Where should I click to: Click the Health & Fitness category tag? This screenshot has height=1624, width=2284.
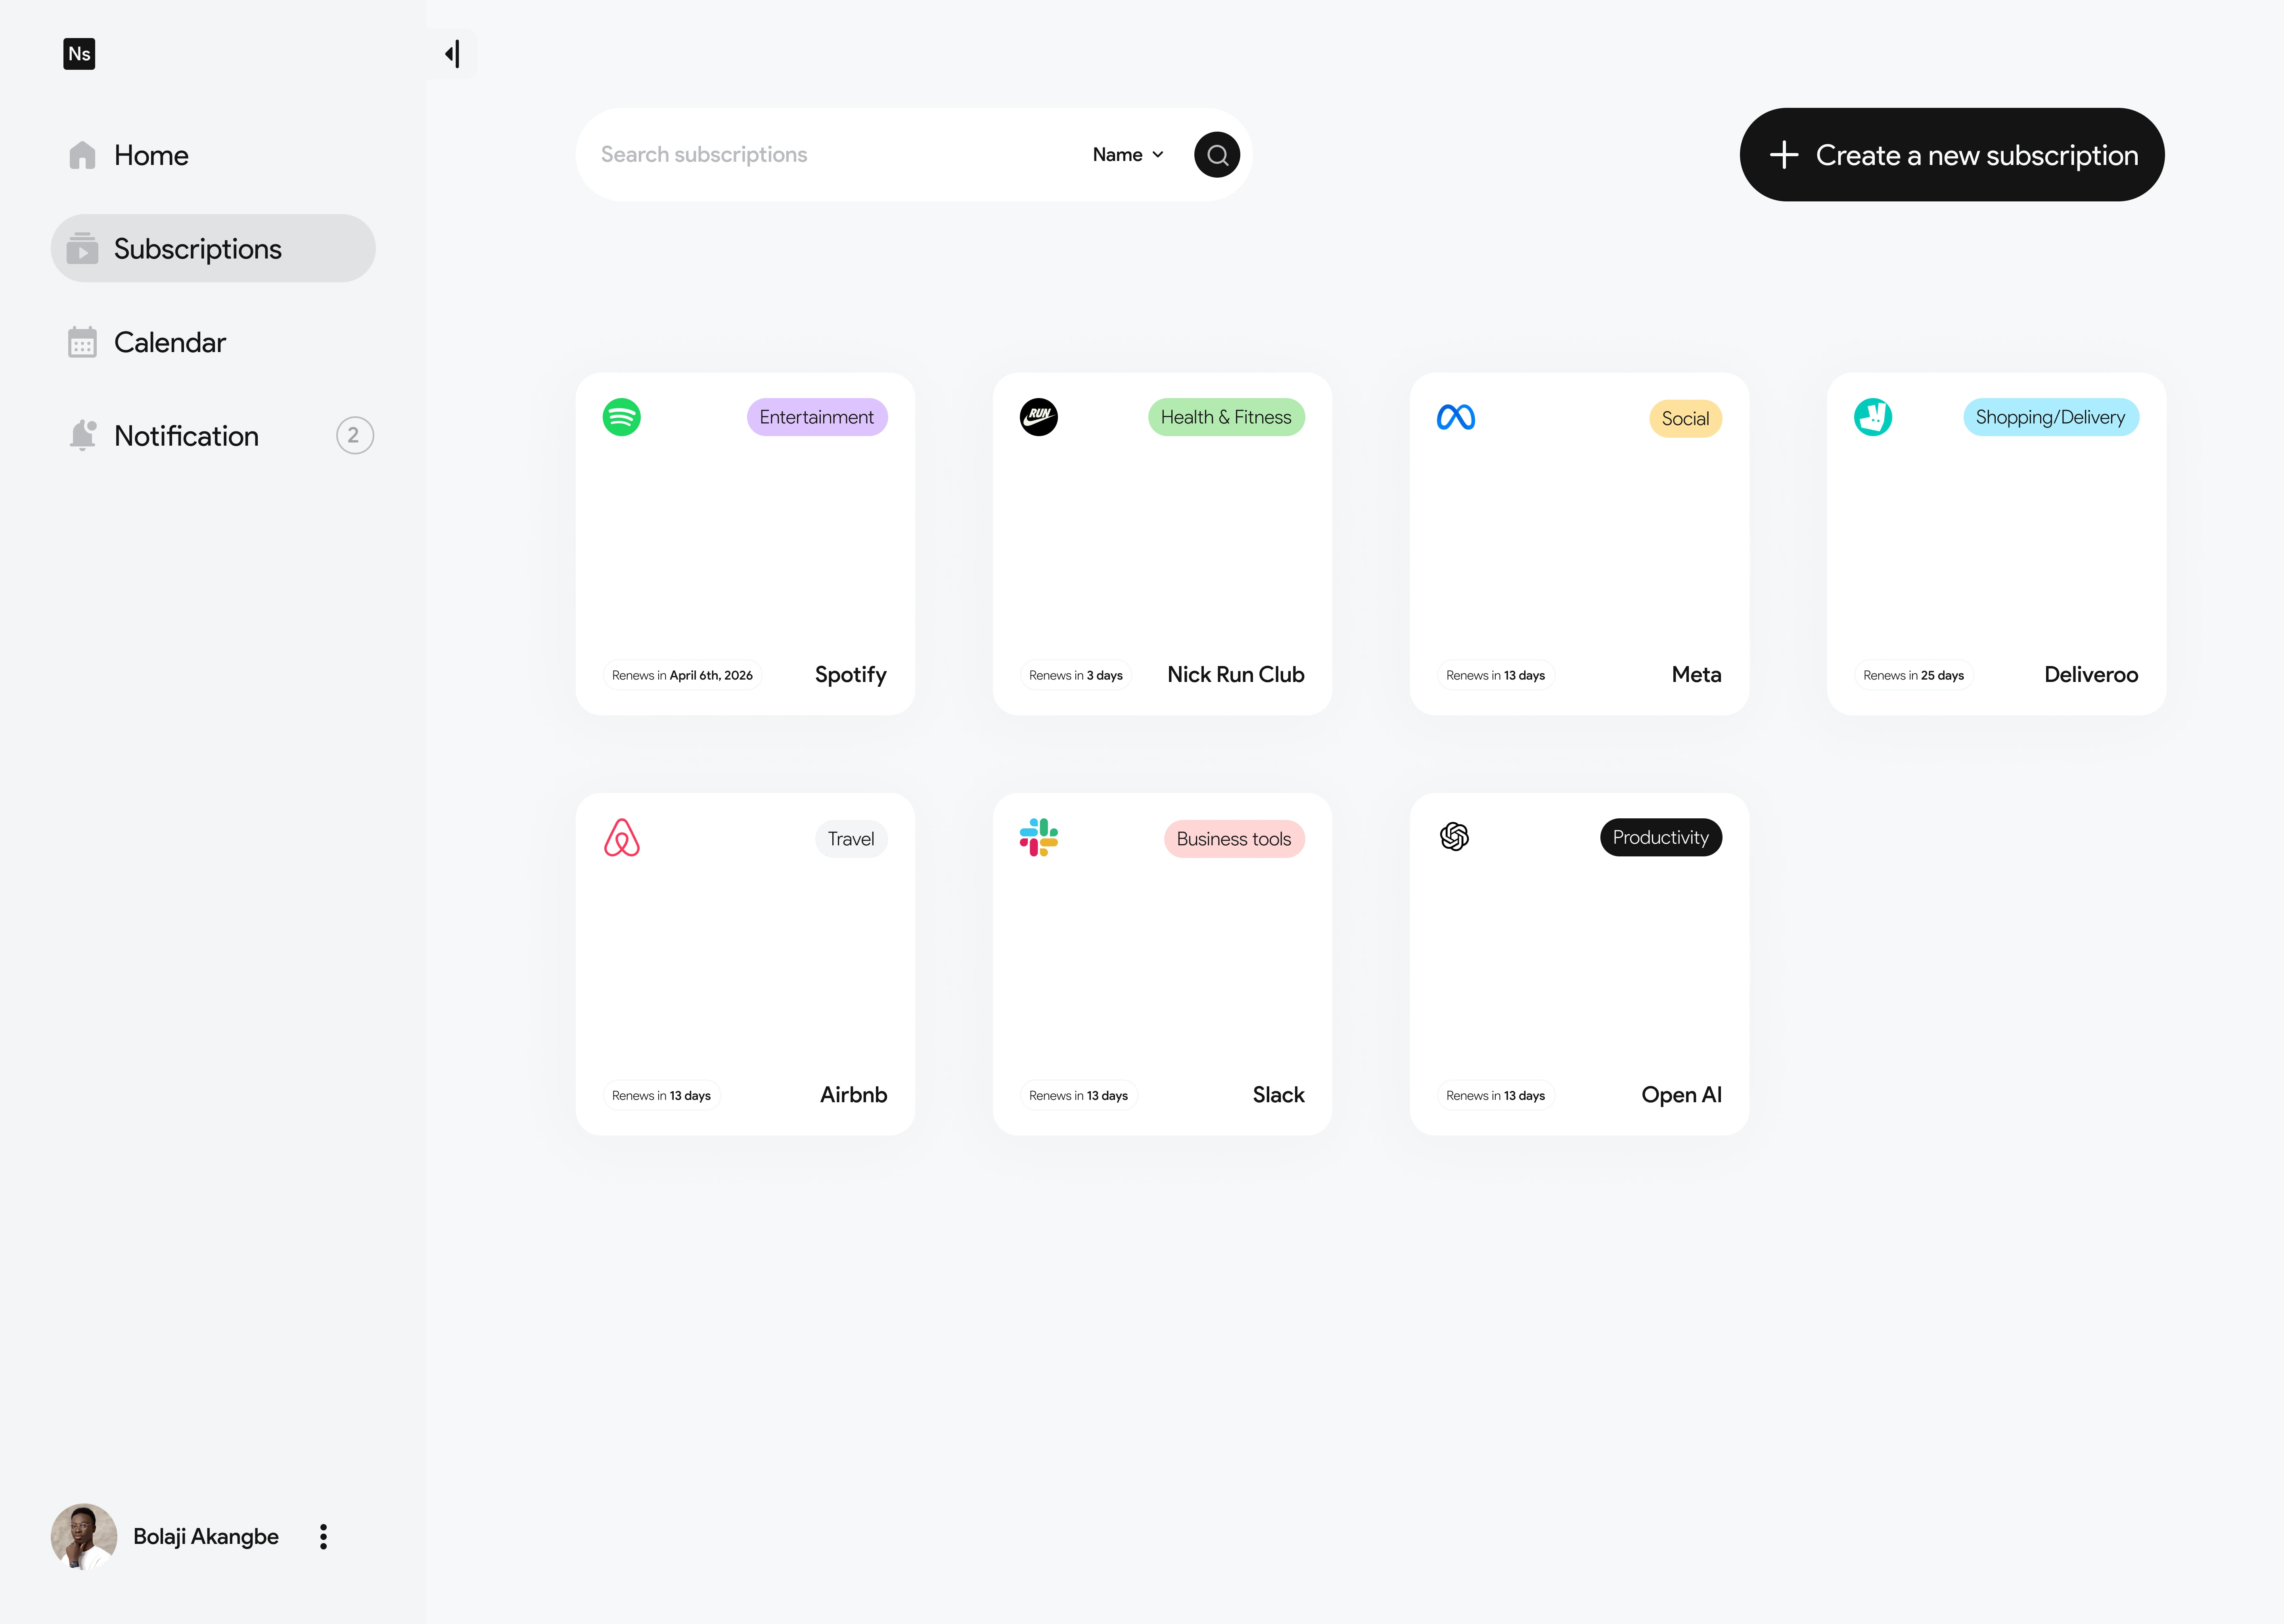[x=1226, y=417]
